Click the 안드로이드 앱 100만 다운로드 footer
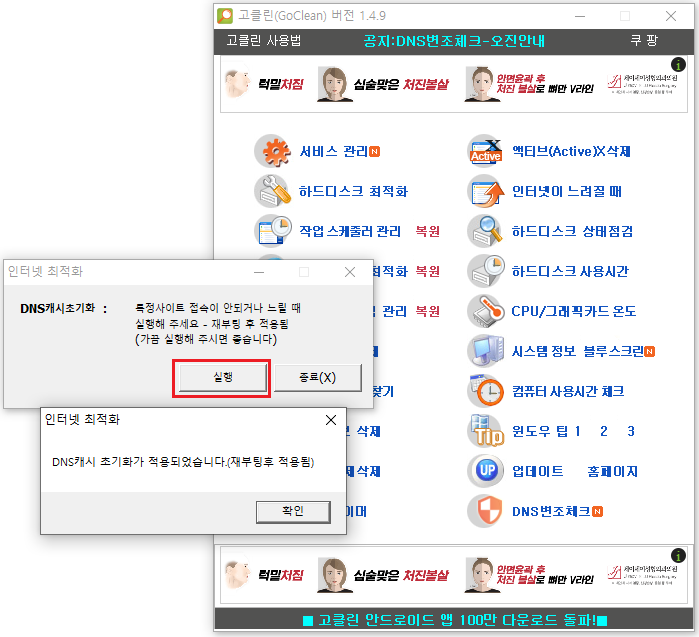 point(455,620)
